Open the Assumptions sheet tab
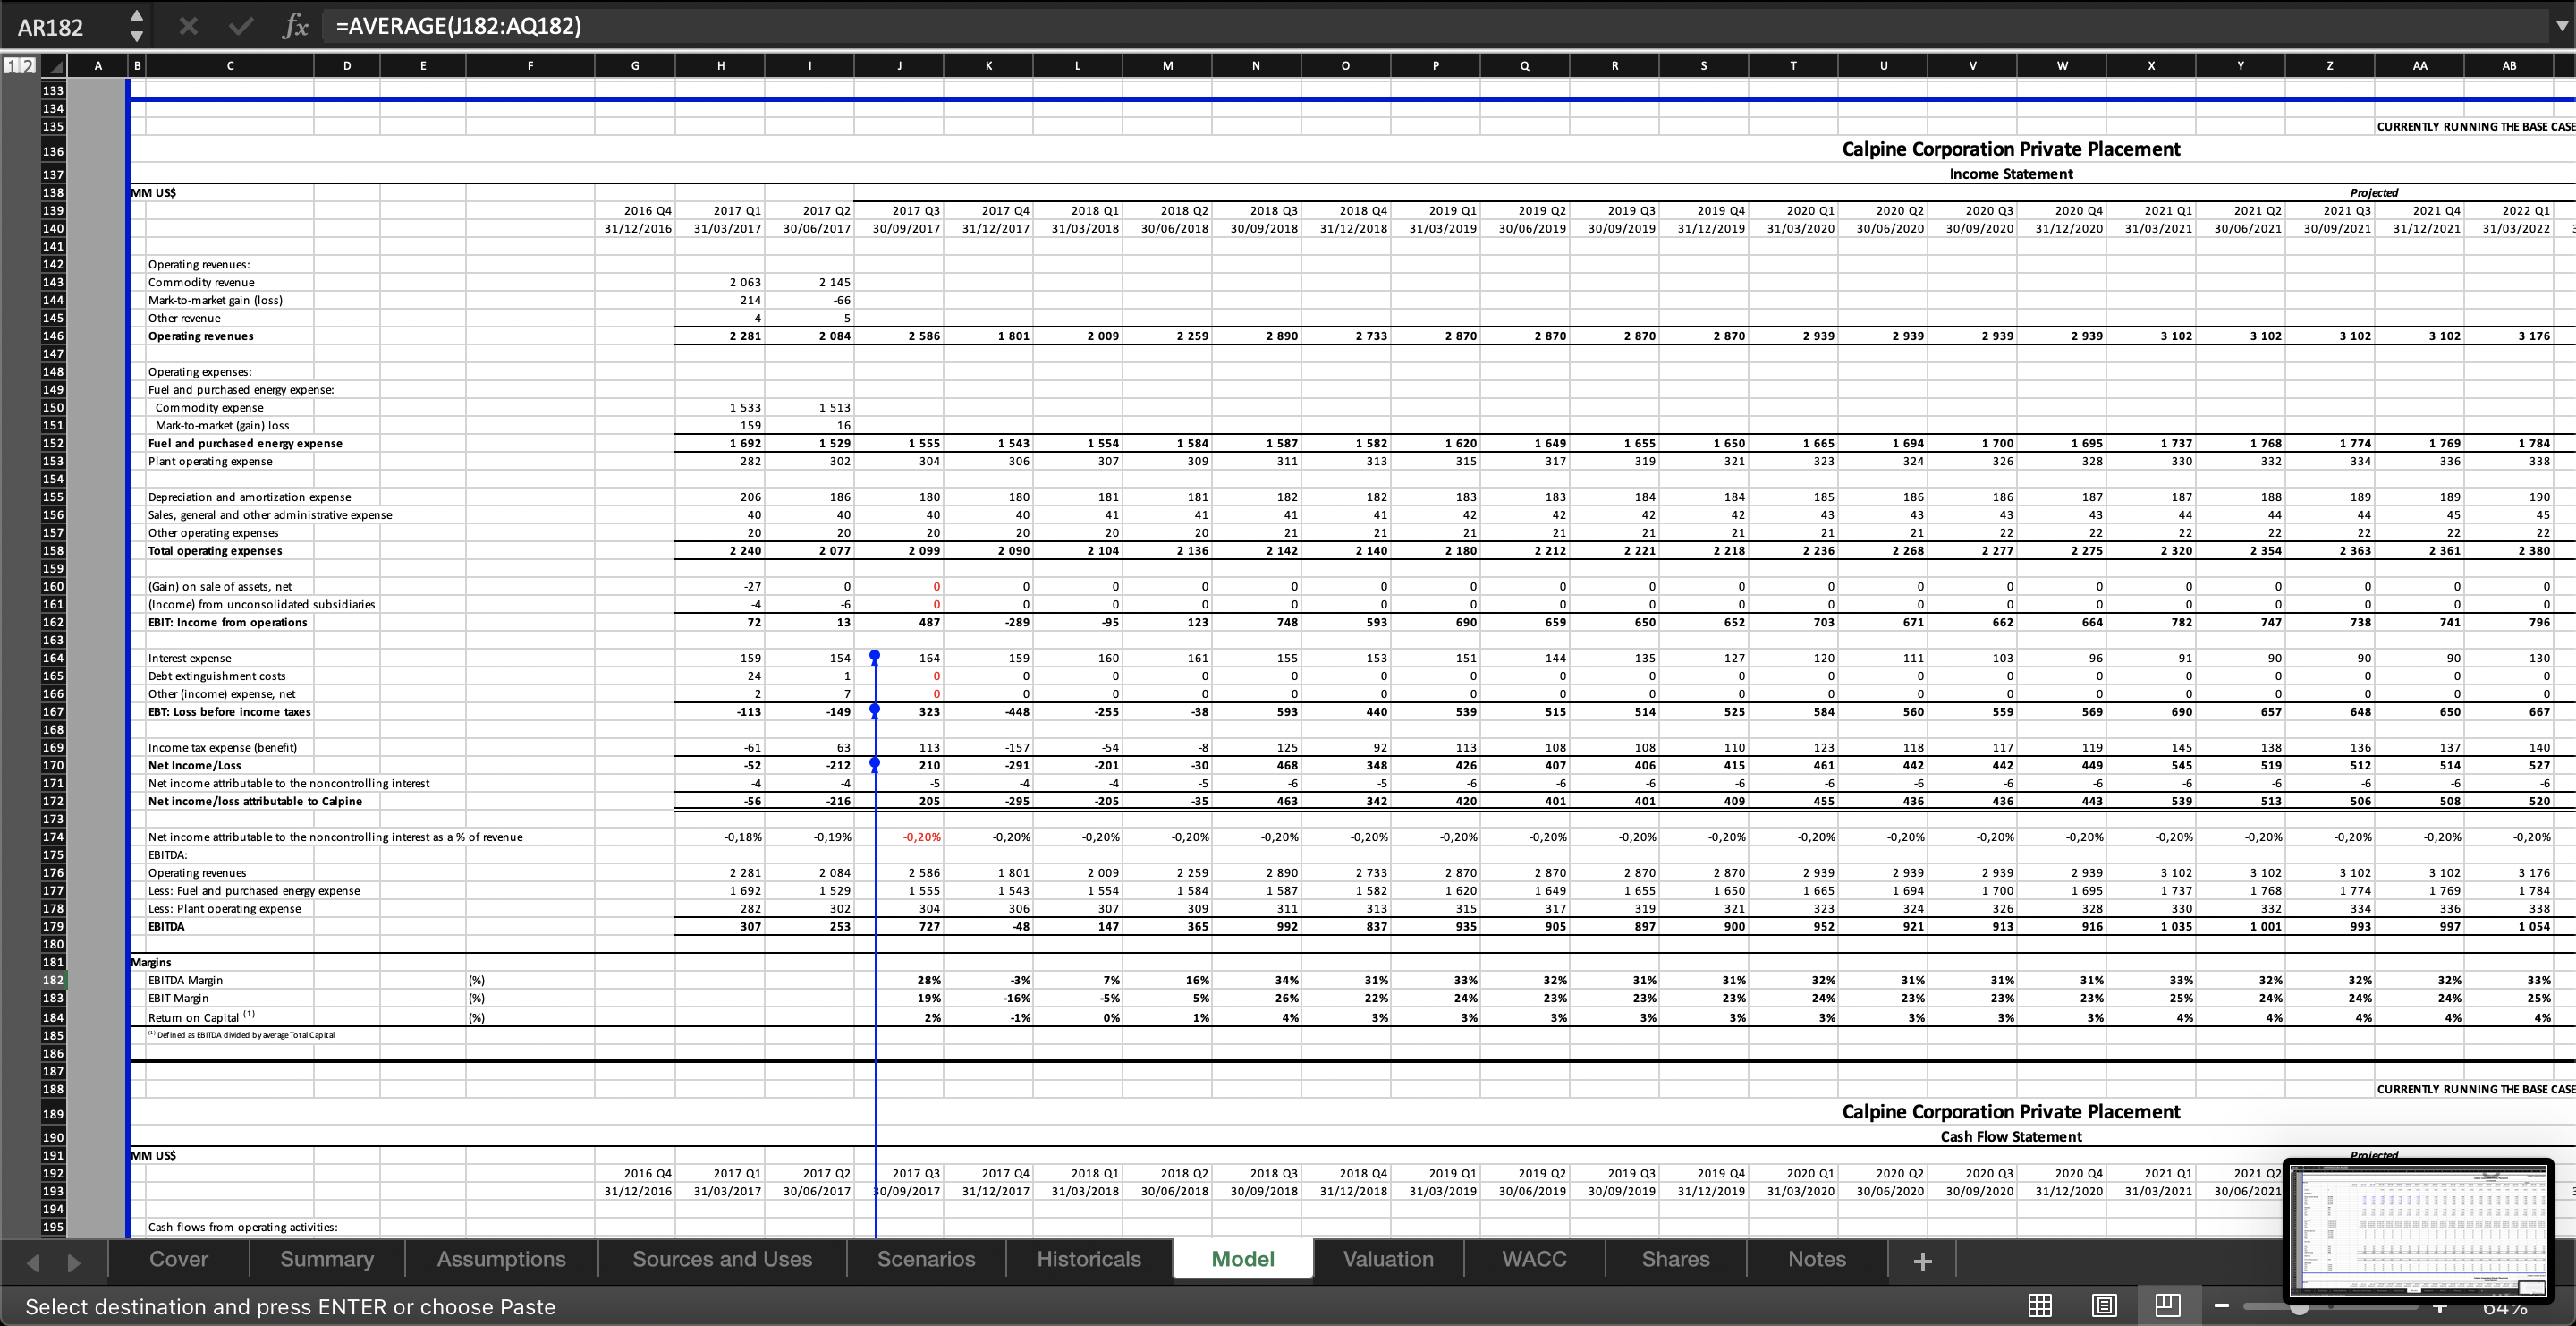The image size is (2576, 1326). (x=501, y=1259)
